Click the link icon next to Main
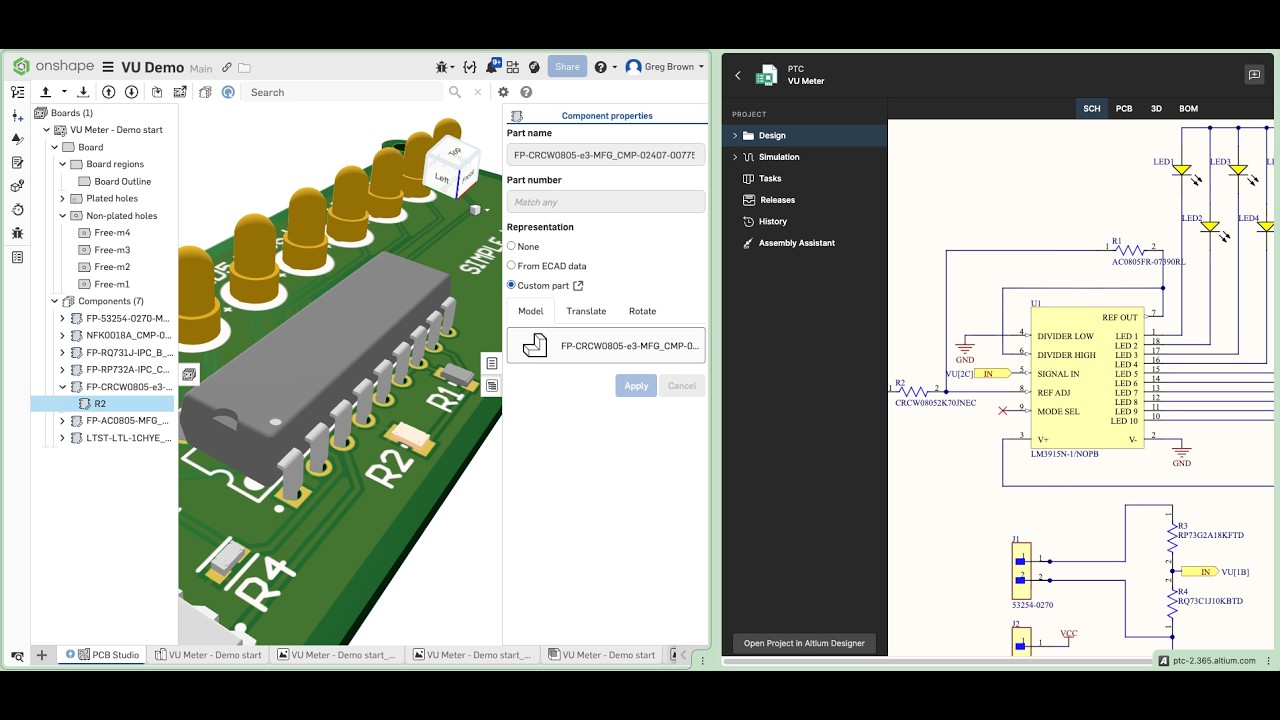 227,68
